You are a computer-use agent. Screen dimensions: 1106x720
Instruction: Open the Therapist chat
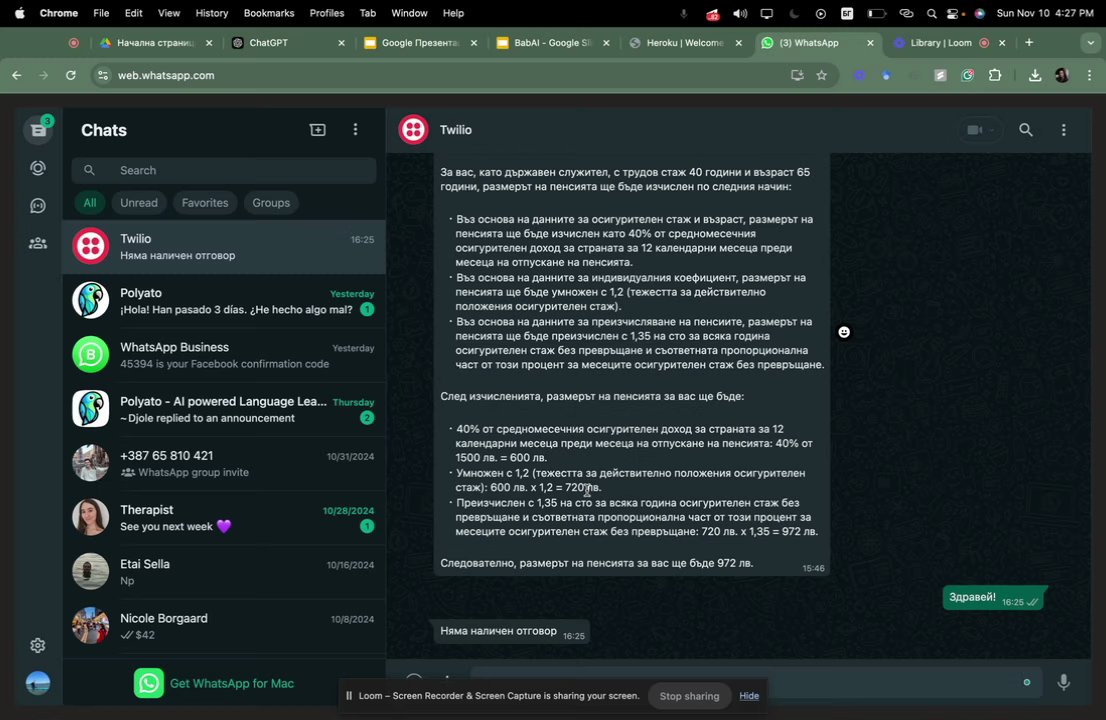(x=224, y=518)
